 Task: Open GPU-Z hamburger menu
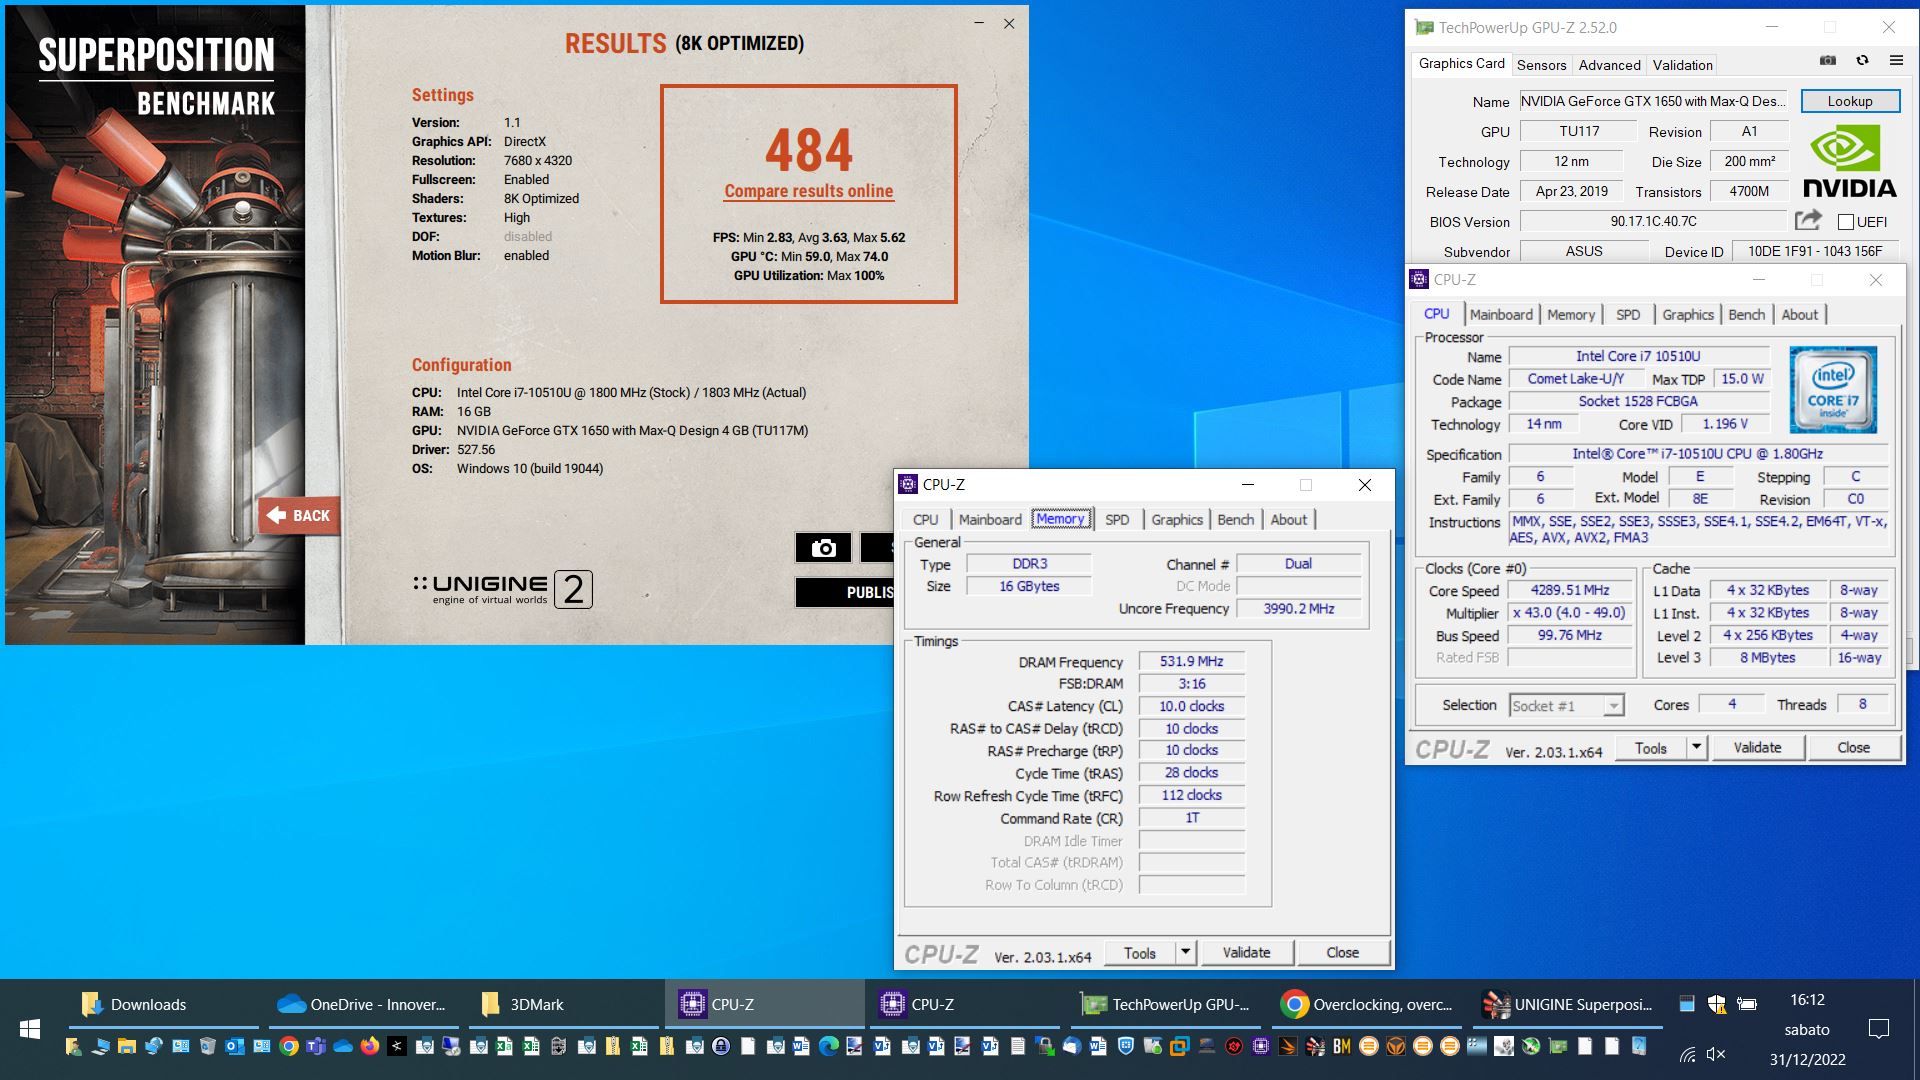1896,60
